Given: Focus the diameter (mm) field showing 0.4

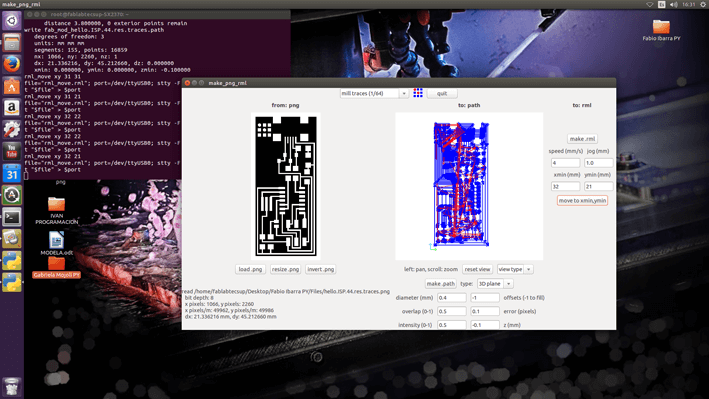Looking at the screenshot, I should click(452, 298).
